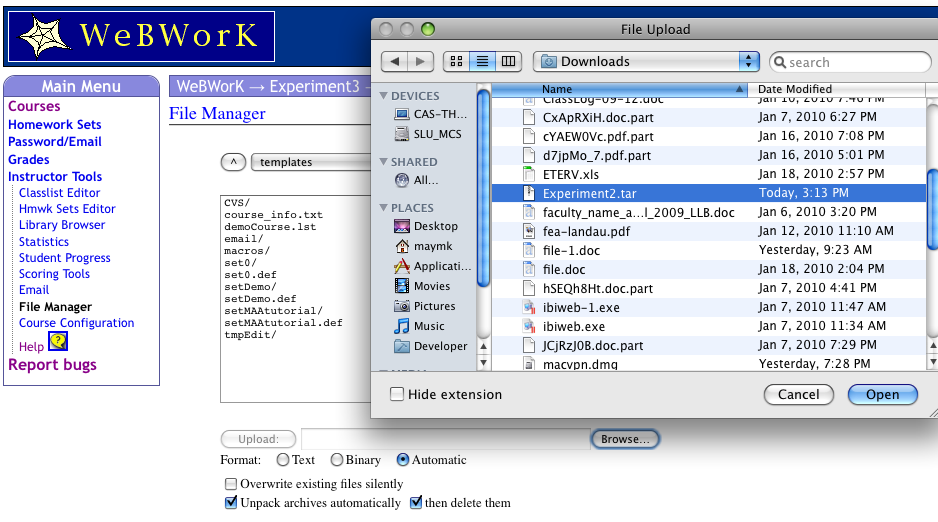Open Password/Email menu item

[54, 142]
